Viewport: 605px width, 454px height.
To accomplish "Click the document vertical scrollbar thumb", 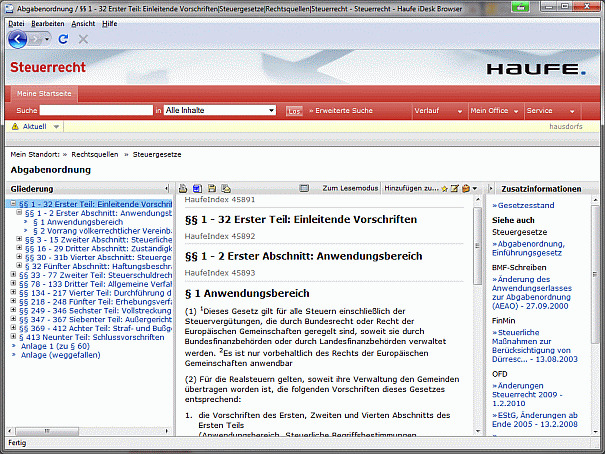I will 478,246.
